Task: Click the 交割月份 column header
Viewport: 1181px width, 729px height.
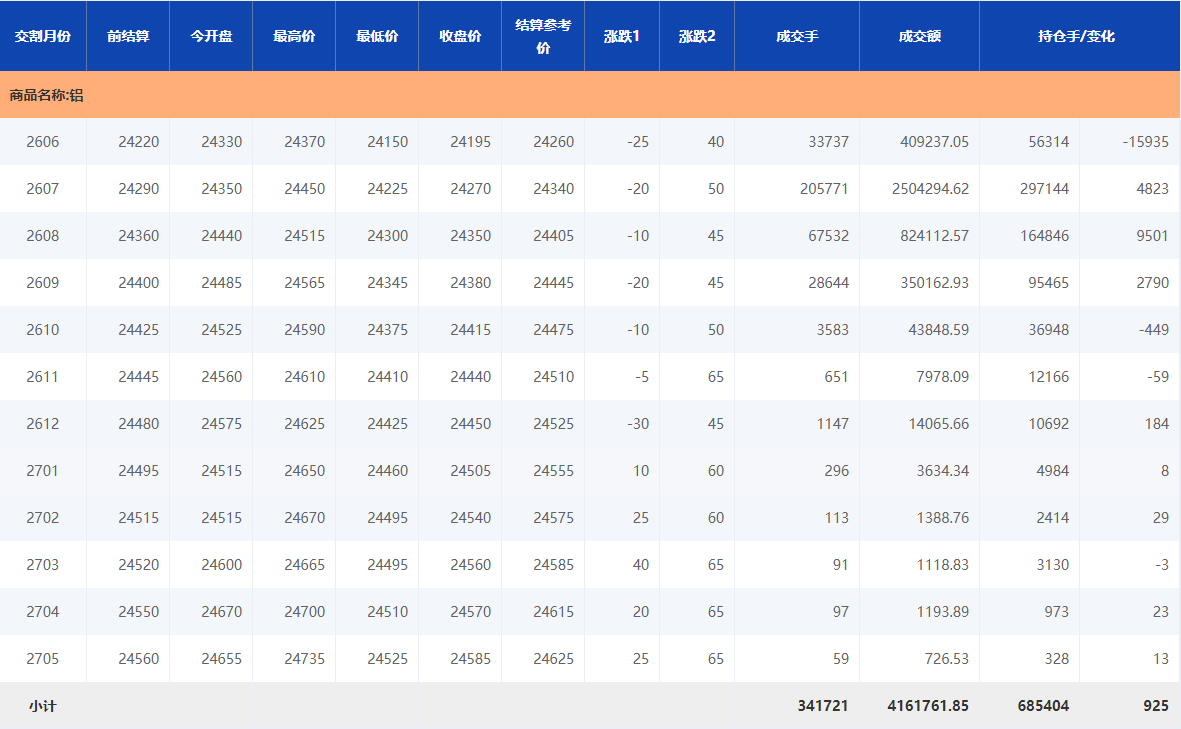Action: tap(43, 36)
